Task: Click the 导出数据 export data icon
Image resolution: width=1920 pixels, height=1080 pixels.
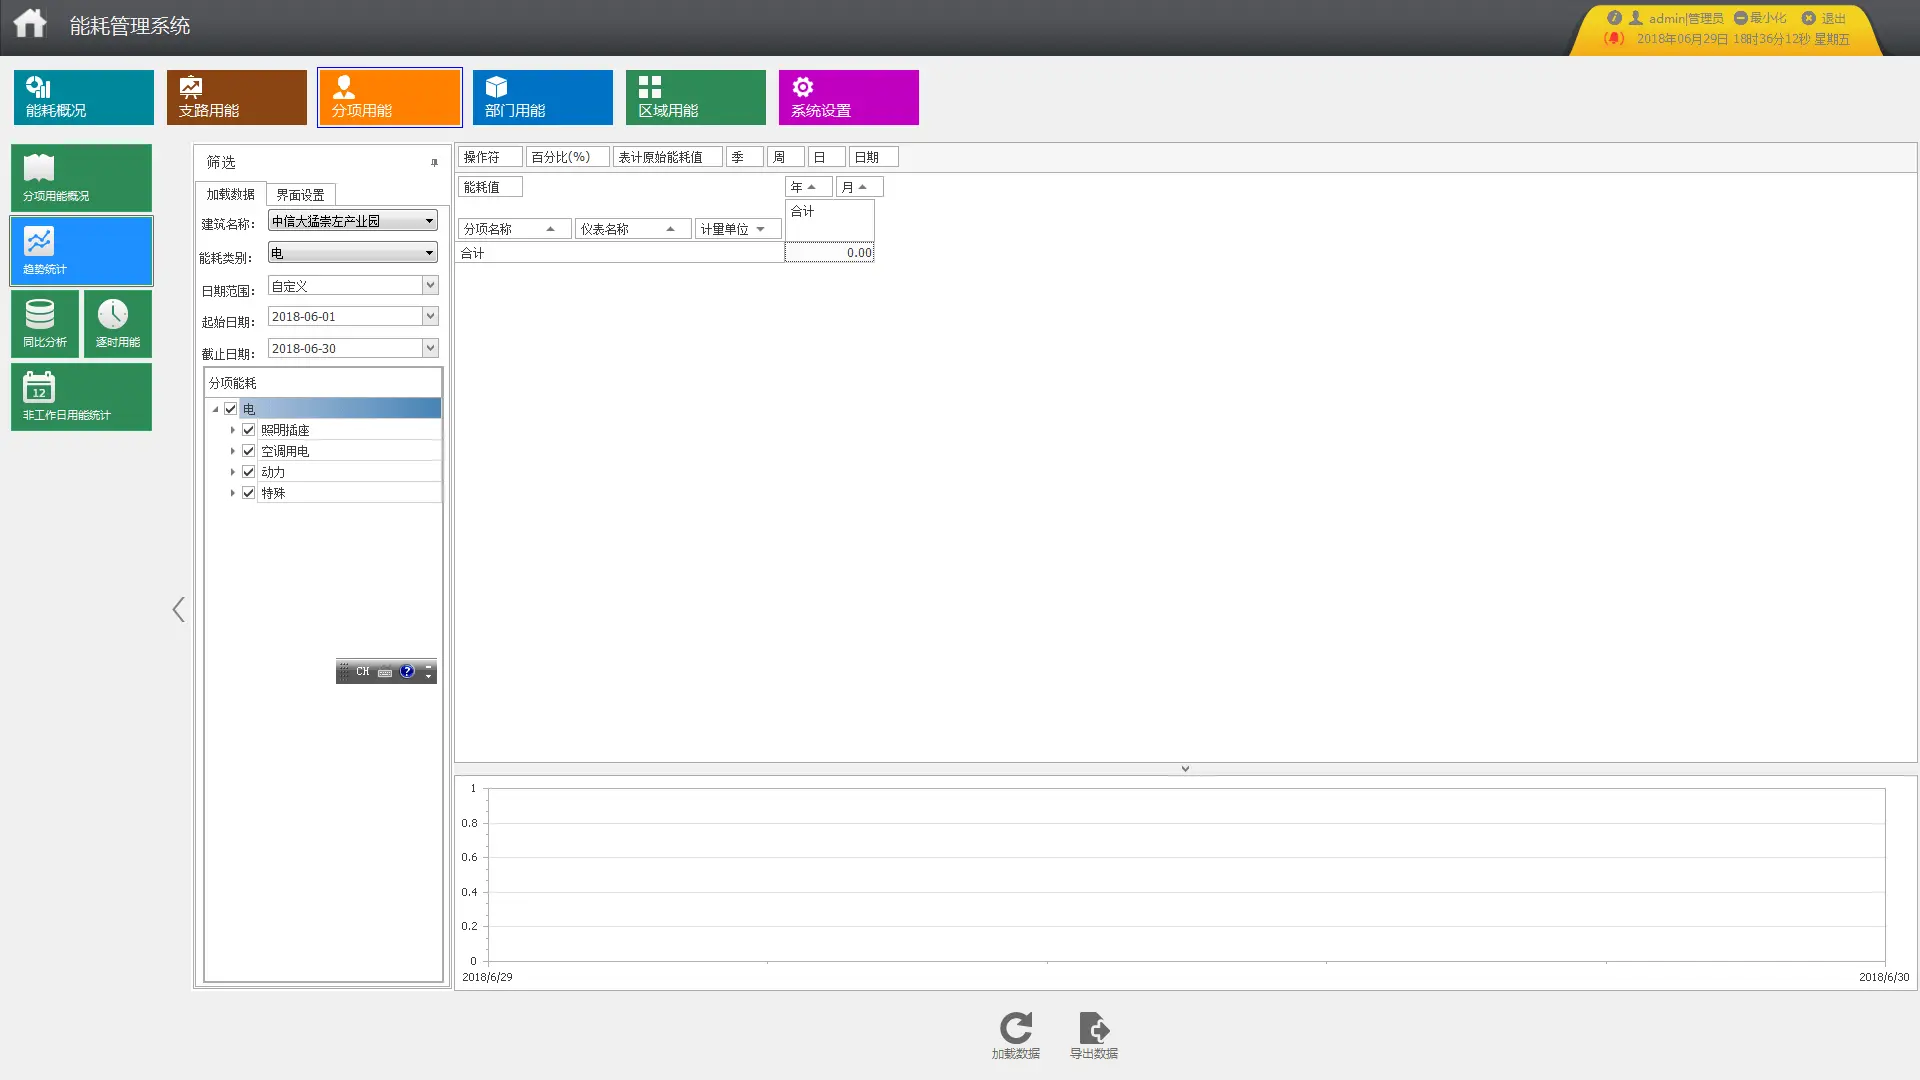Action: coord(1093,1030)
